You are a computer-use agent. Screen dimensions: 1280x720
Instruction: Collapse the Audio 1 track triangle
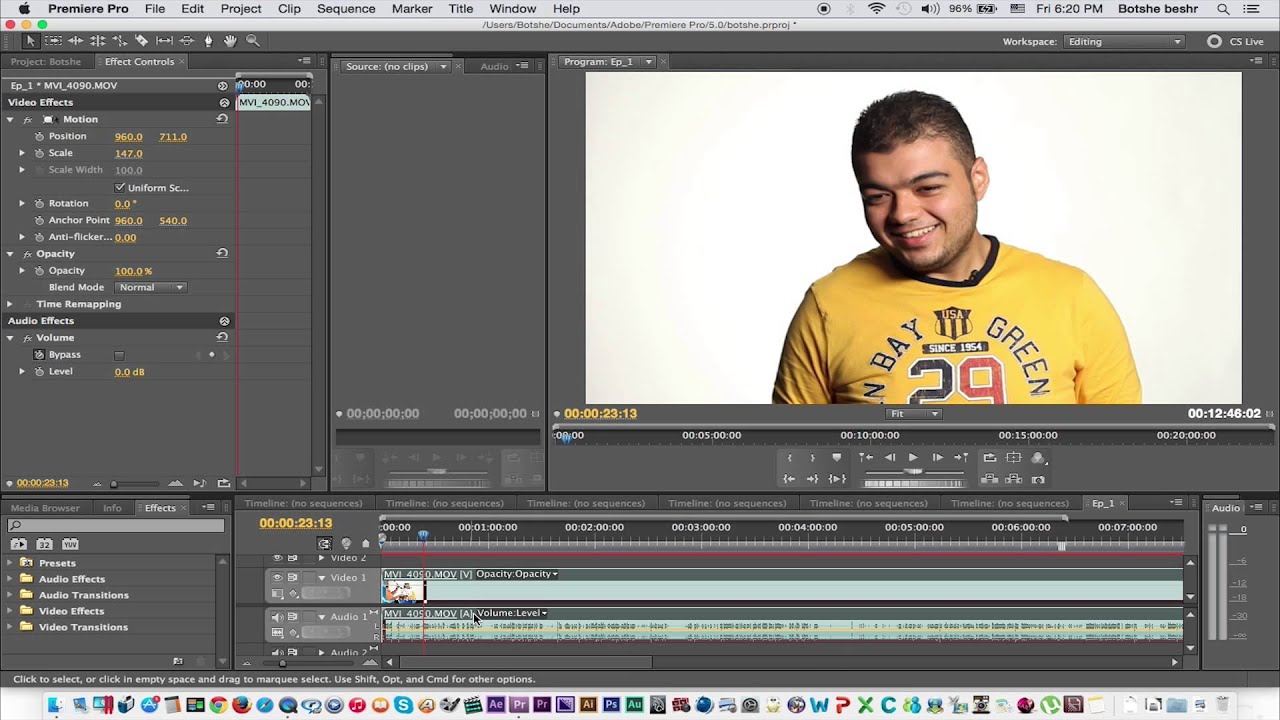[x=322, y=617]
